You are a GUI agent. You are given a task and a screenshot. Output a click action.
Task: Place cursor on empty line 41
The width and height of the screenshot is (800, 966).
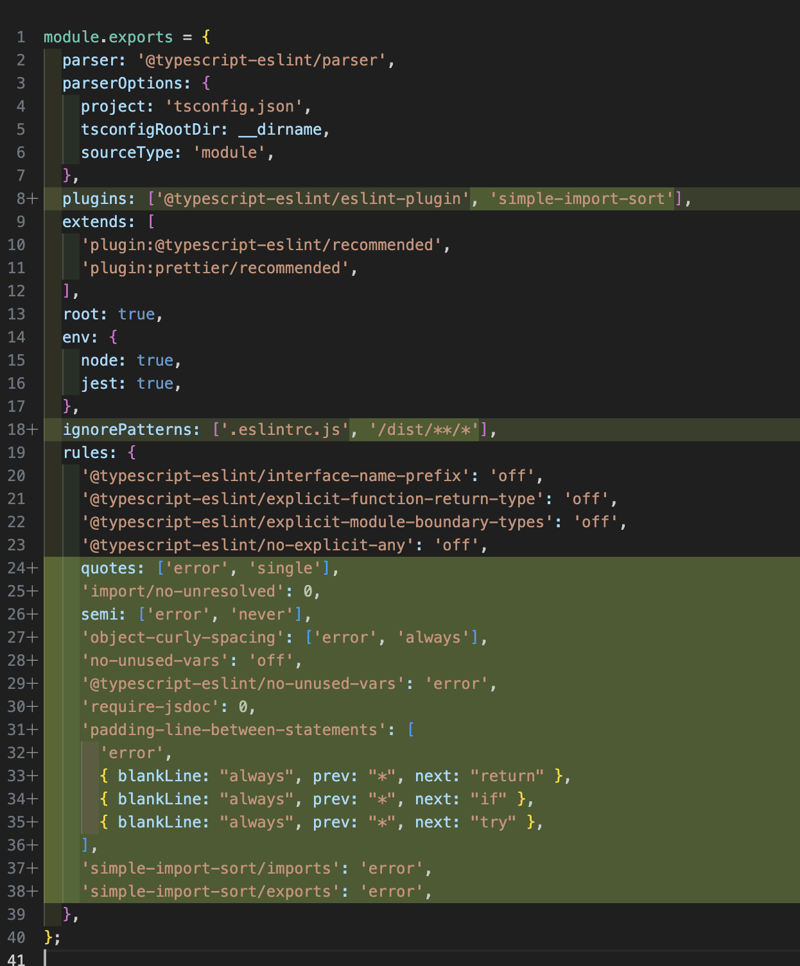pyautogui.click(x=422, y=960)
